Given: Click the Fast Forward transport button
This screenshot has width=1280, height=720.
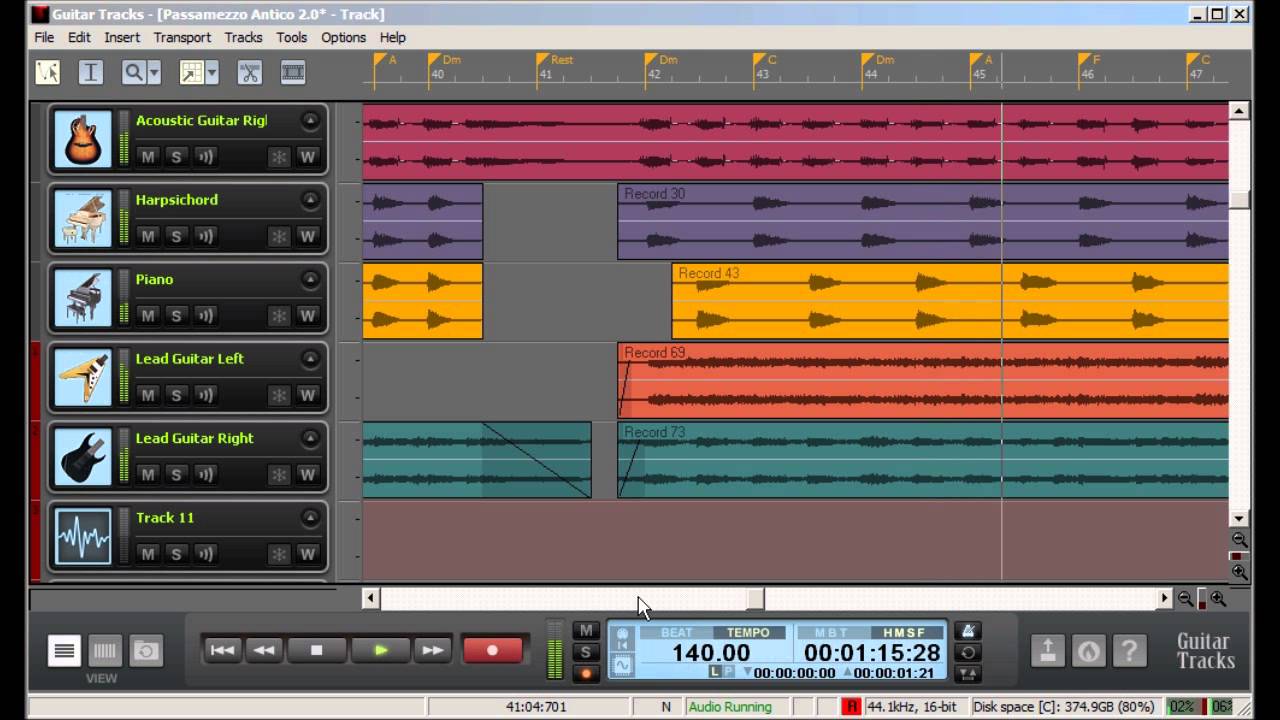Looking at the screenshot, I should 432,650.
